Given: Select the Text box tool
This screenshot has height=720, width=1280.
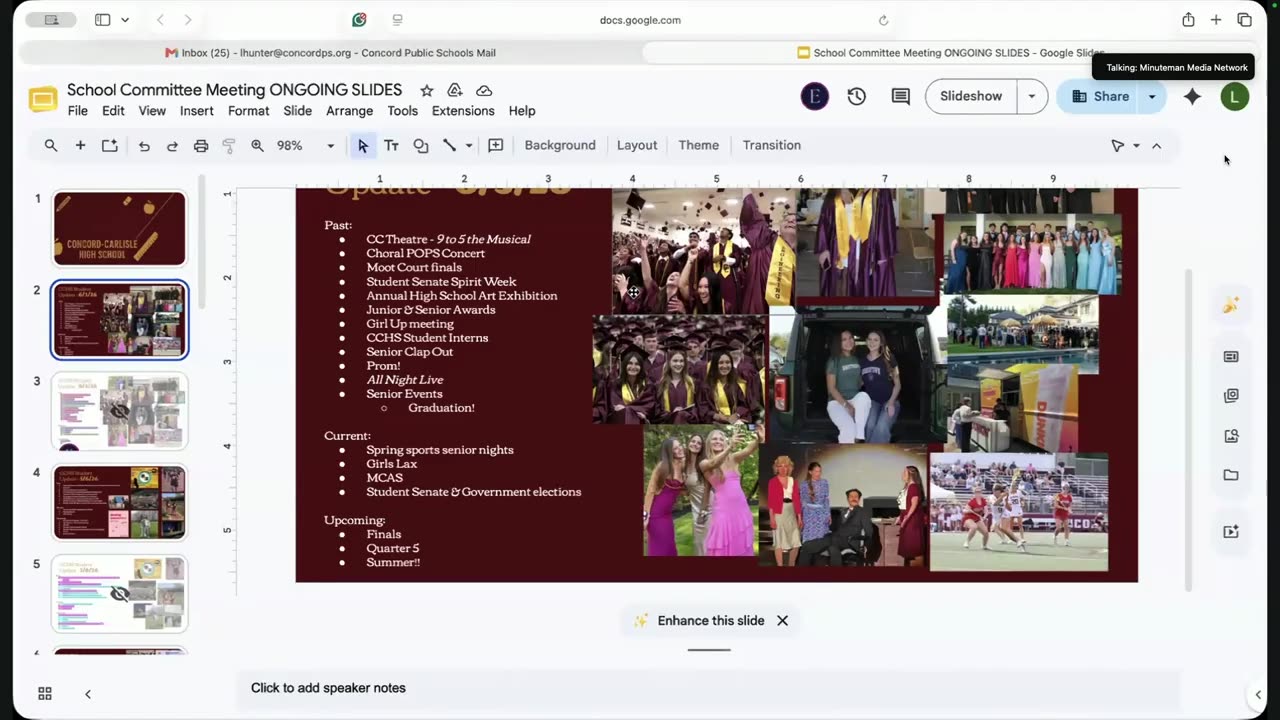Looking at the screenshot, I should coord(391,145).
